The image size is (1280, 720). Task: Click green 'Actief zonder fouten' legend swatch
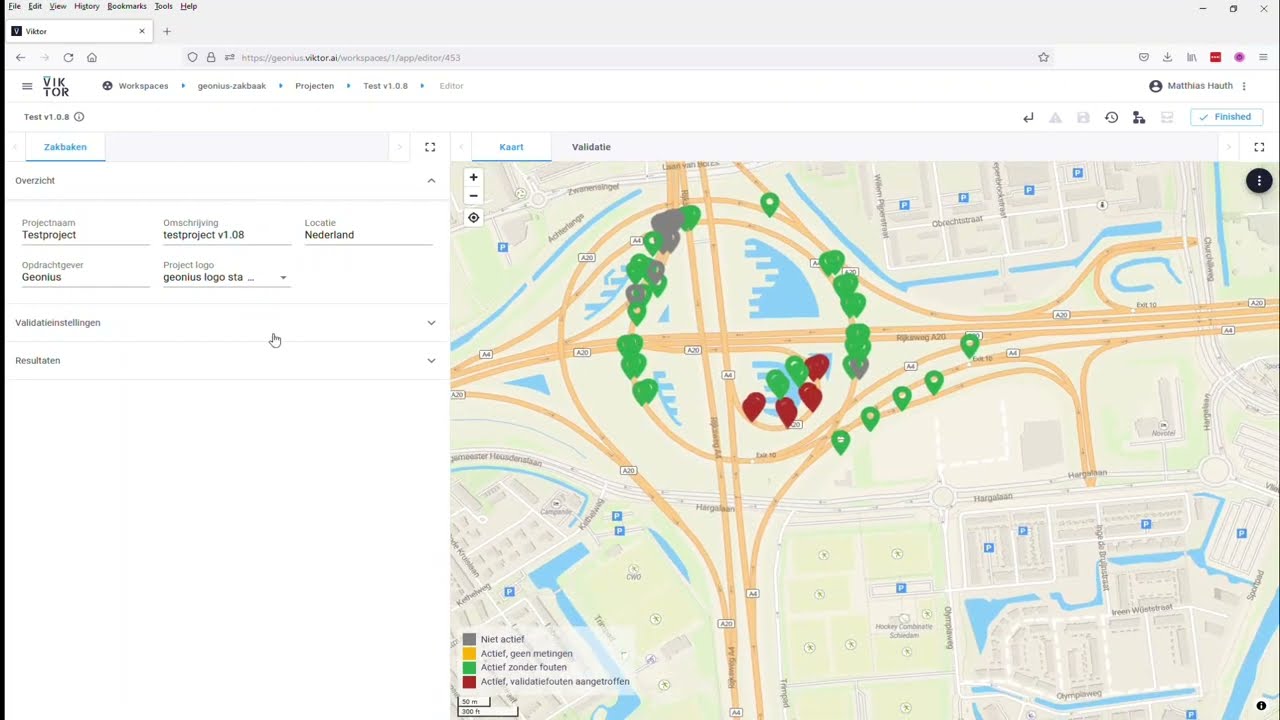(x=469, y=667)
